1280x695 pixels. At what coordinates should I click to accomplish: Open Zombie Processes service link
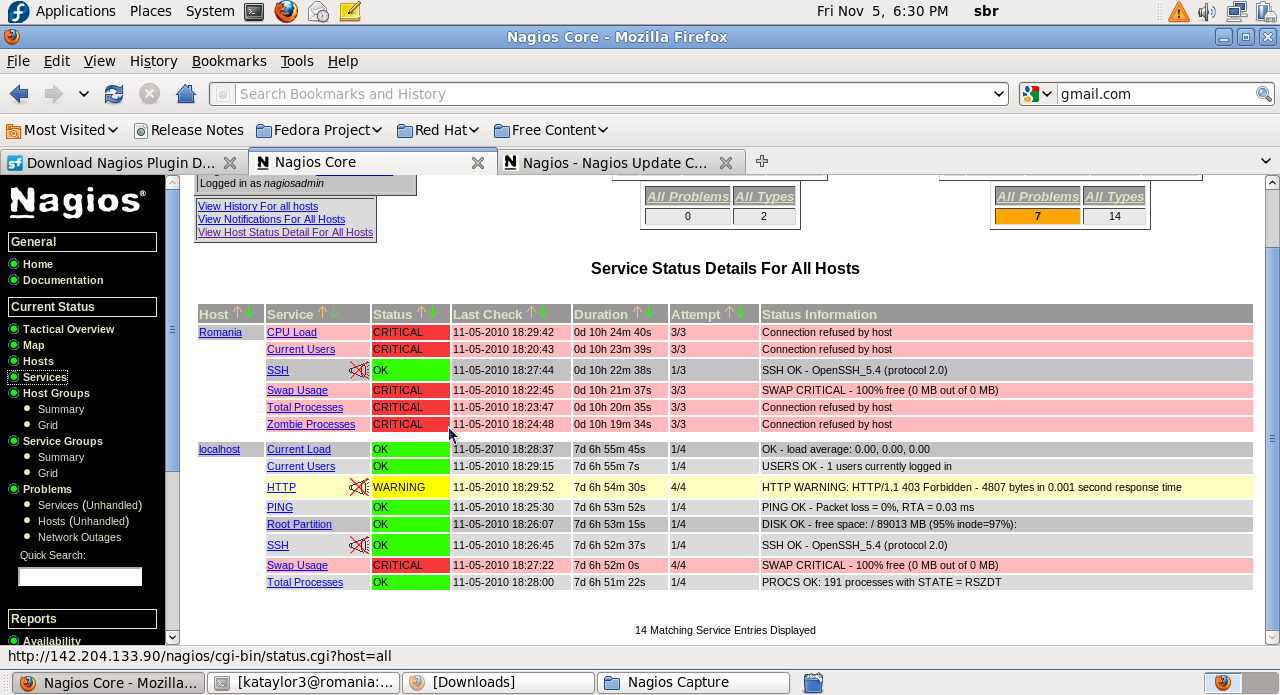[x=311, y=424]
